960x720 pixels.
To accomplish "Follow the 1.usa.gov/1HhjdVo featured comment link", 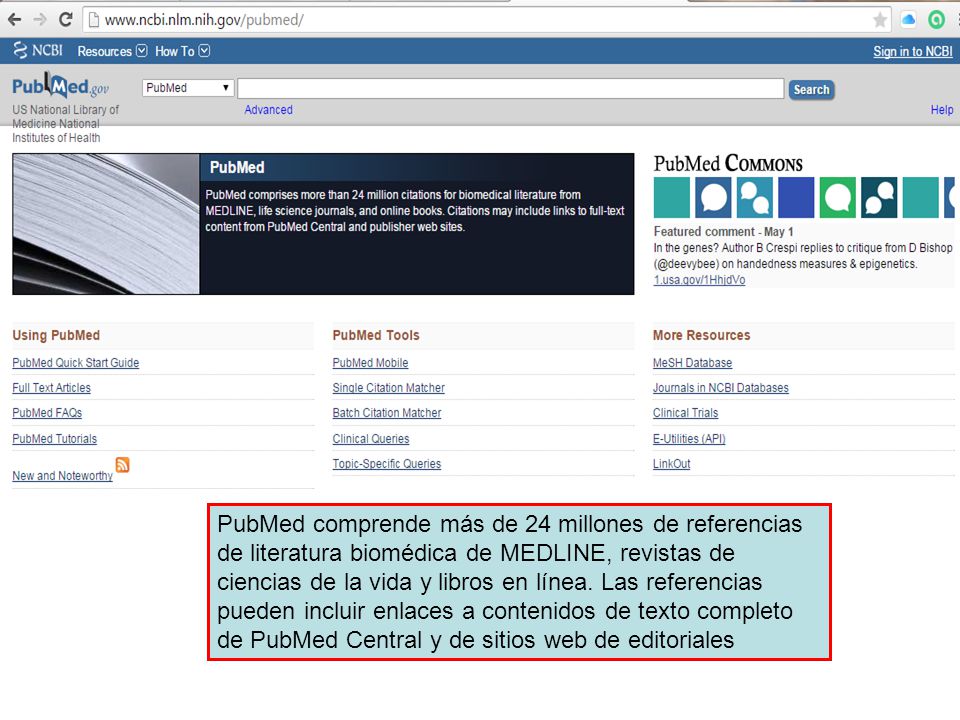I will click(699, 280).
